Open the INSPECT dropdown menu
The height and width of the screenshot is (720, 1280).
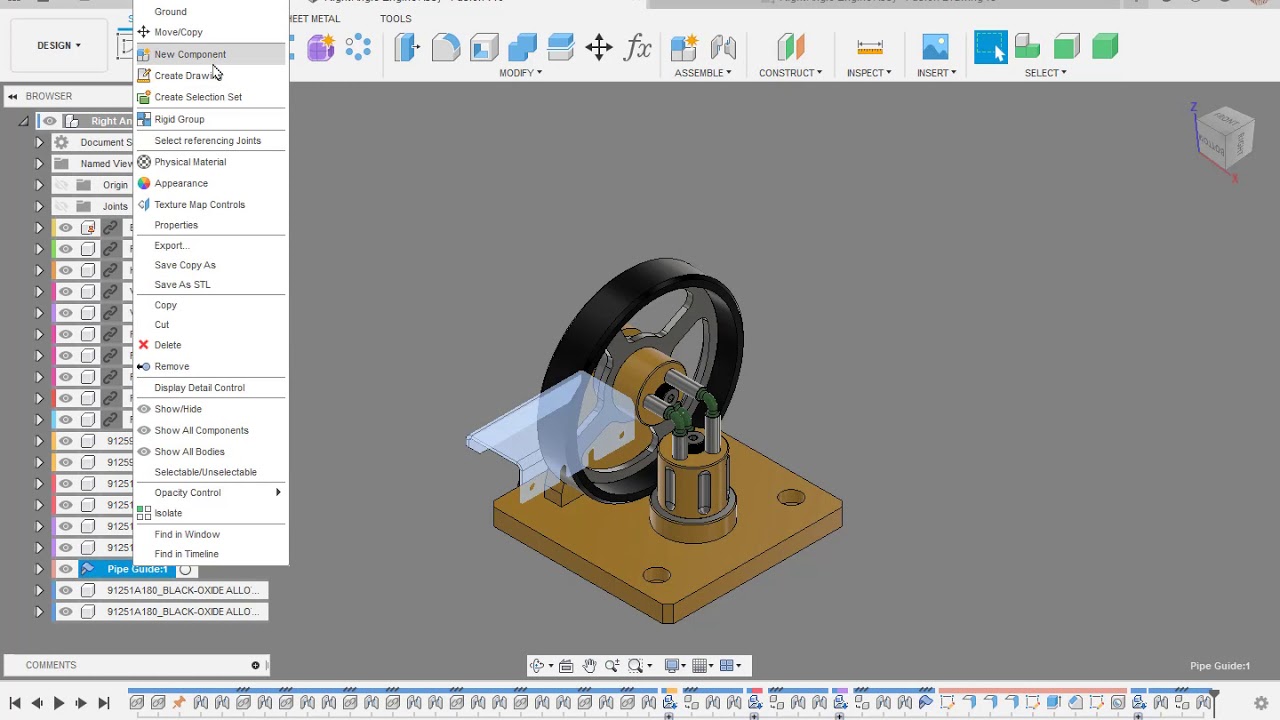(x=869, y=72)
